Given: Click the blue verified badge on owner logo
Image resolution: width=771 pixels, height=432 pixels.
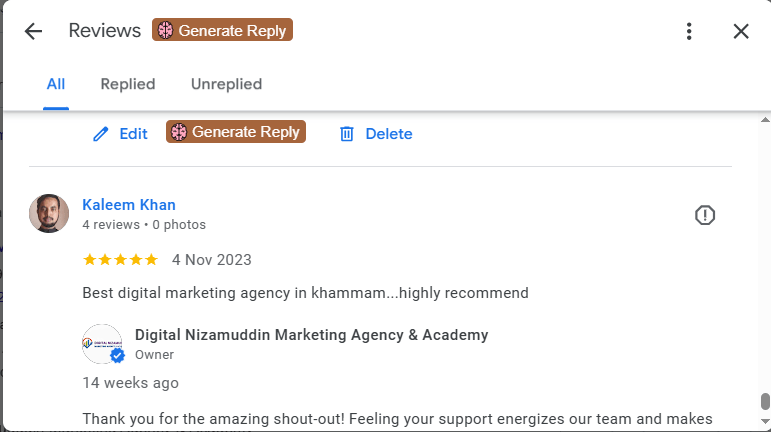Looking at the screenshot, I should pyautogui.click(x=117, y=356).
